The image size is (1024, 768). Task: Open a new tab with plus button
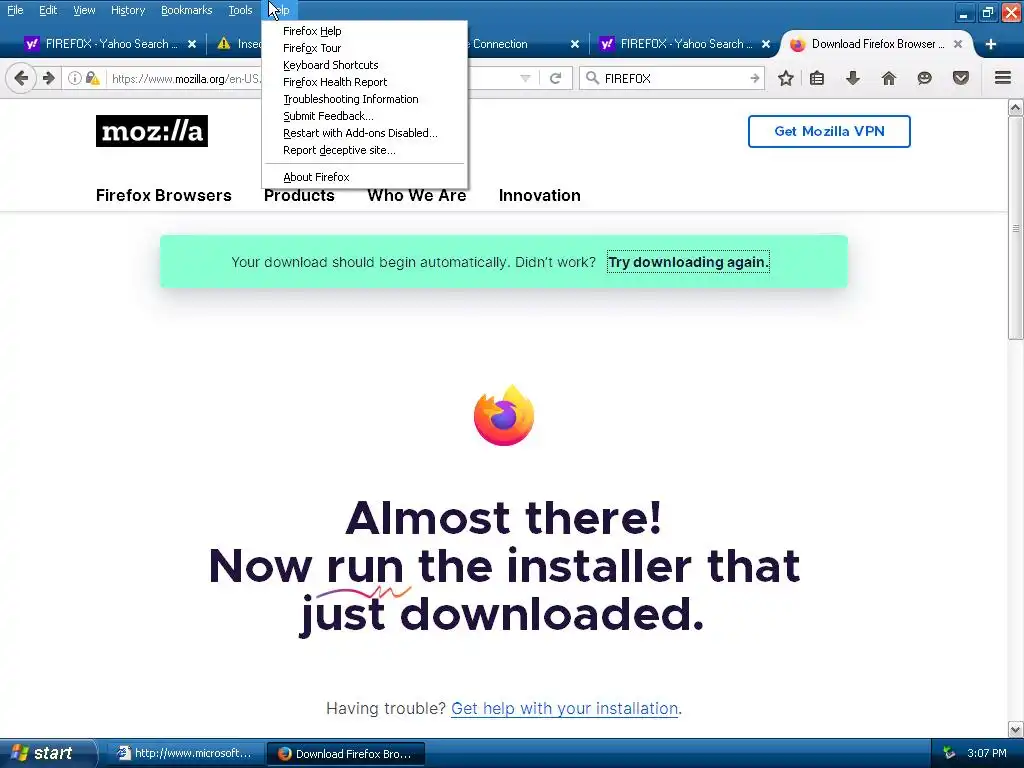[991, 44]
